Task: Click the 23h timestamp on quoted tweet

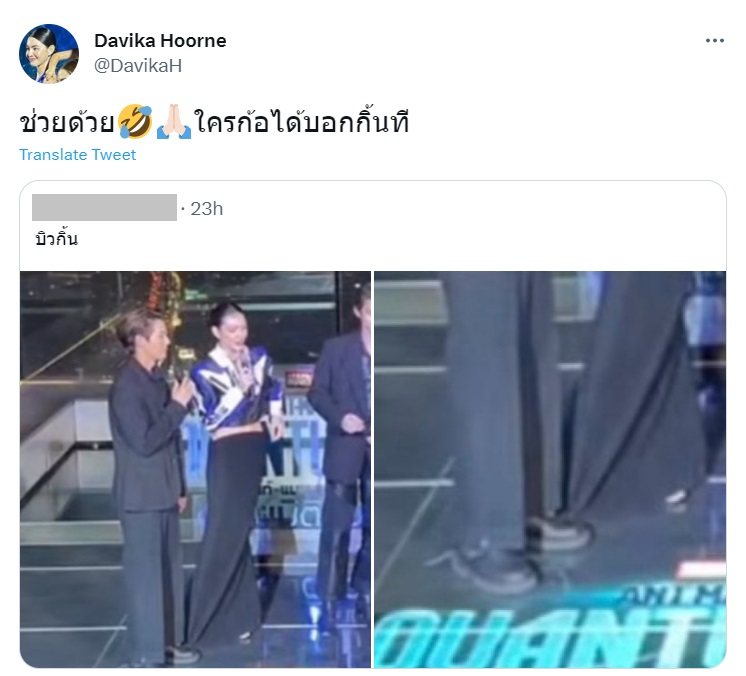Action: click(x=206, y=209)
